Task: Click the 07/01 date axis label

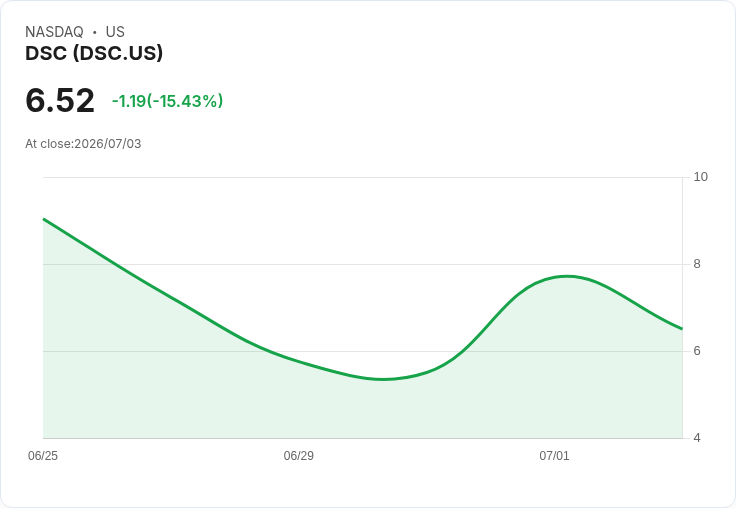Action: (554, 456)
